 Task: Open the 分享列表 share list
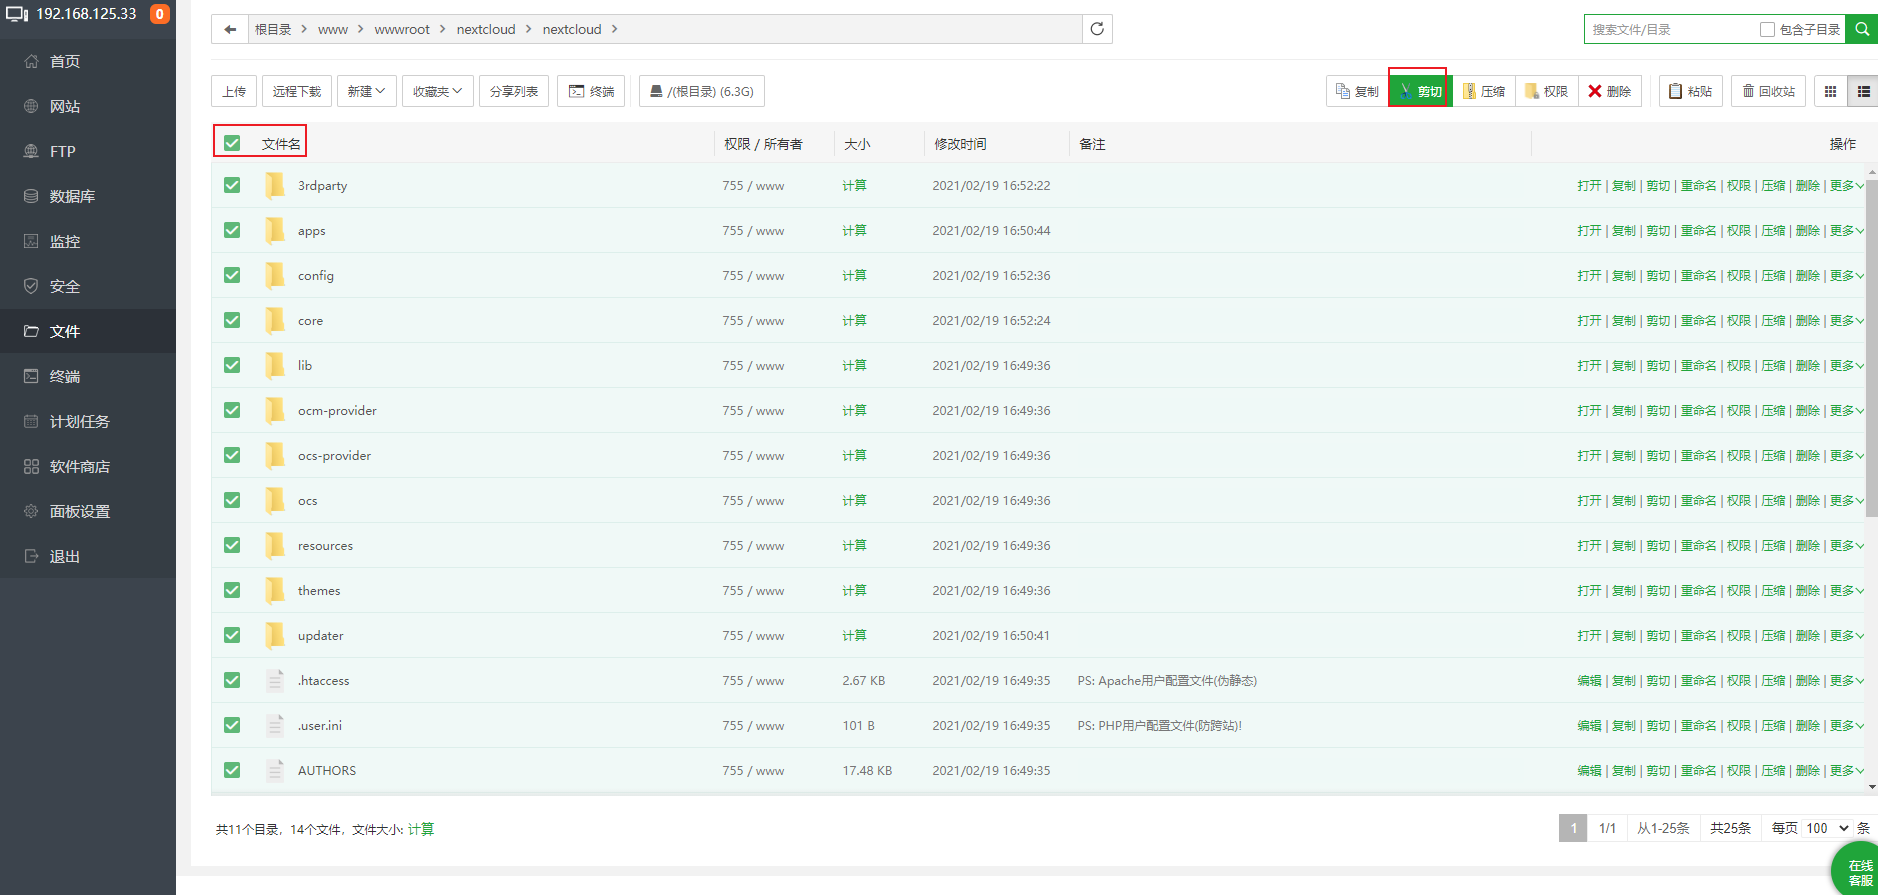514,91
